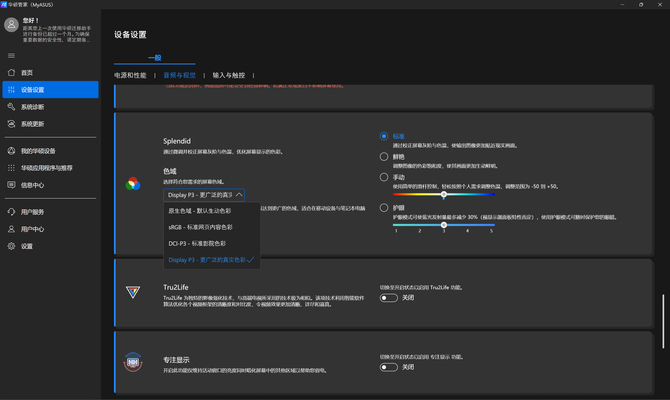The height and width of the screenshot is (400, 670).
Task: Choose DCI-P3 - 标准影院色彩 option
Action: (x=212, y=243)
